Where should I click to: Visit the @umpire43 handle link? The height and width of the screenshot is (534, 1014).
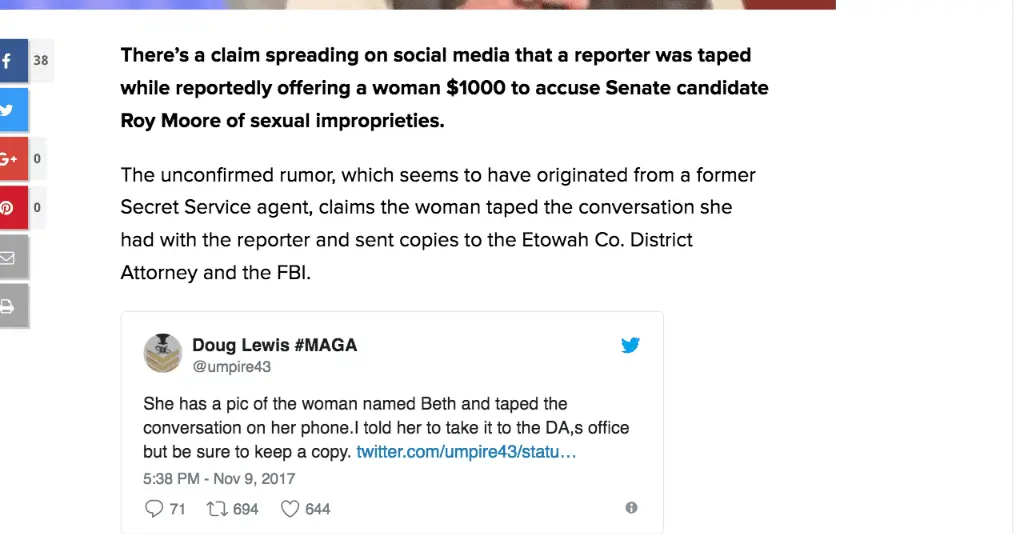tap(231, 367)
